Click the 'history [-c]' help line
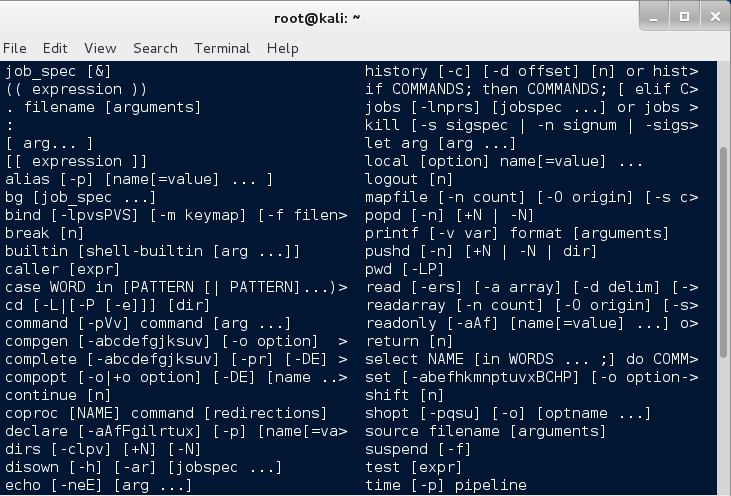 coord(531,71)
